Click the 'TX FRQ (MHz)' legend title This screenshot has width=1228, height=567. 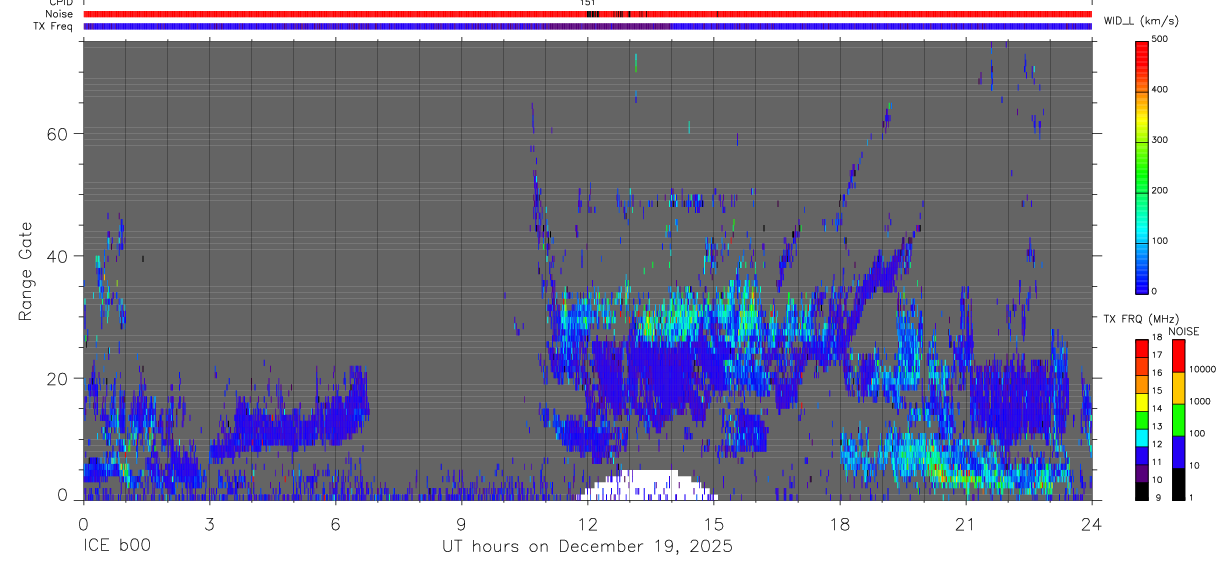(x=1139, y=319)
